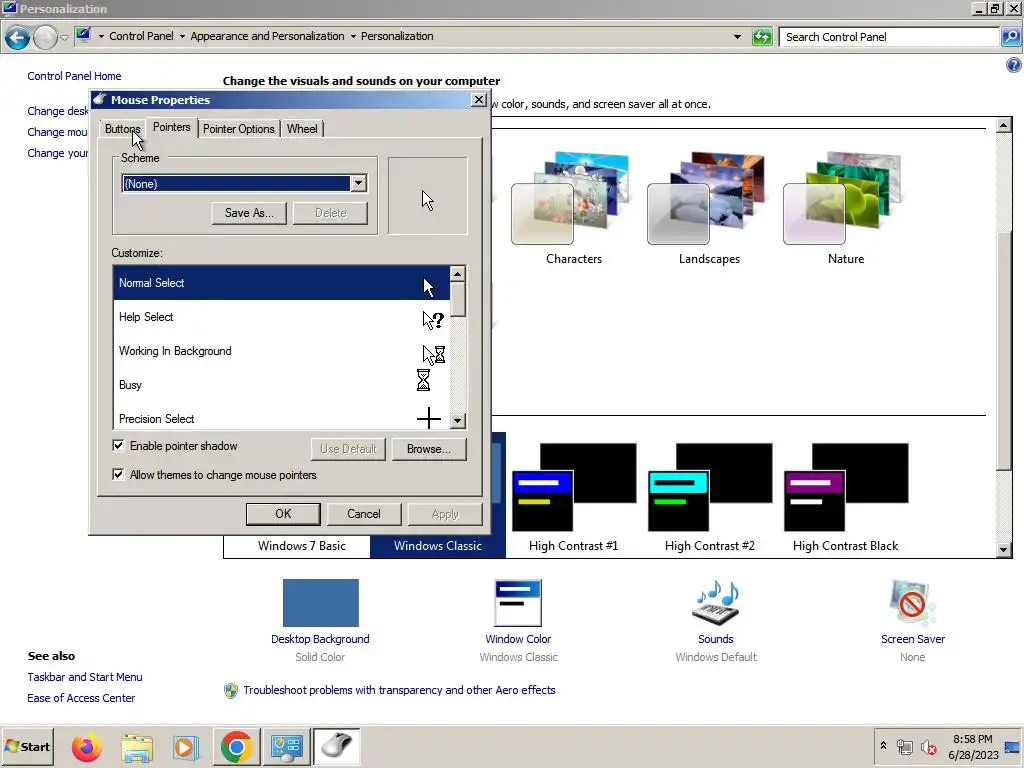Open Windows Explorer from the taskbar
Viewport: 1024px width, 768px height.
click(136, 746)
